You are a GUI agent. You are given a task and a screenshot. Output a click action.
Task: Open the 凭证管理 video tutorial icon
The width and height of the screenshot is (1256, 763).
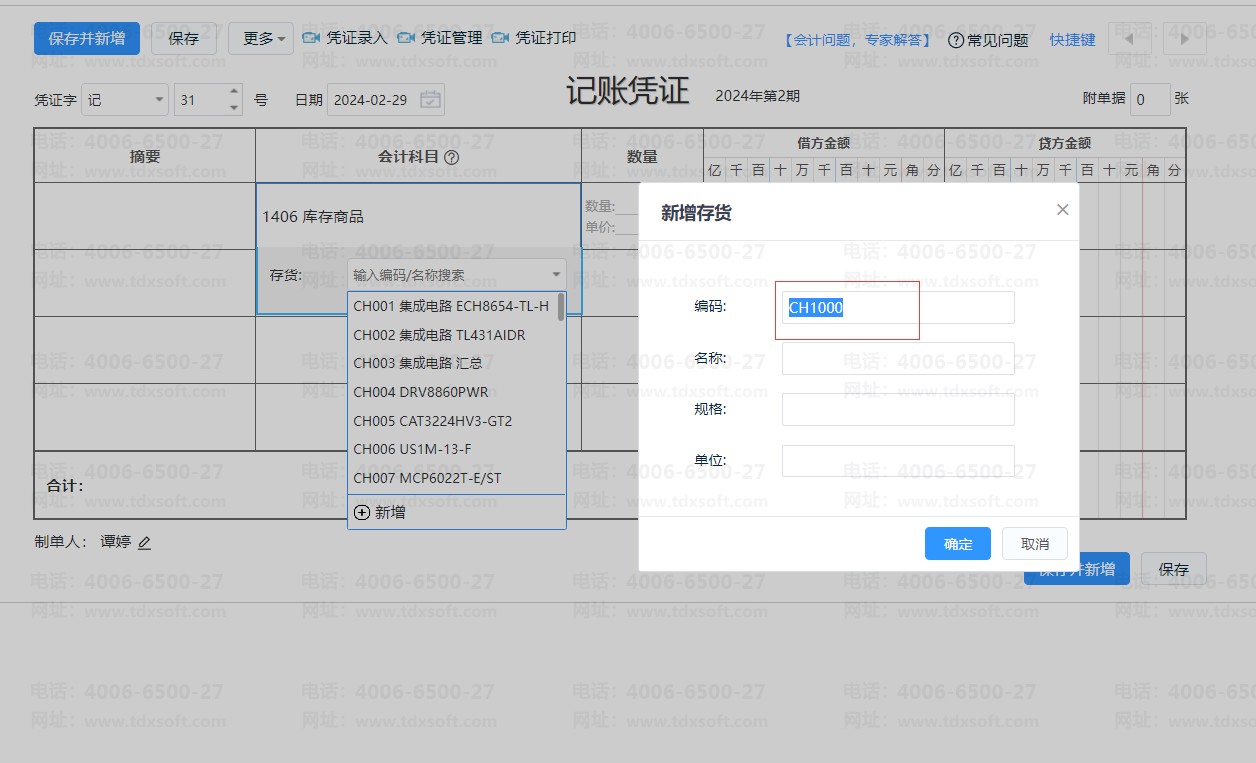pyautogui.click(x=406, y=38)
